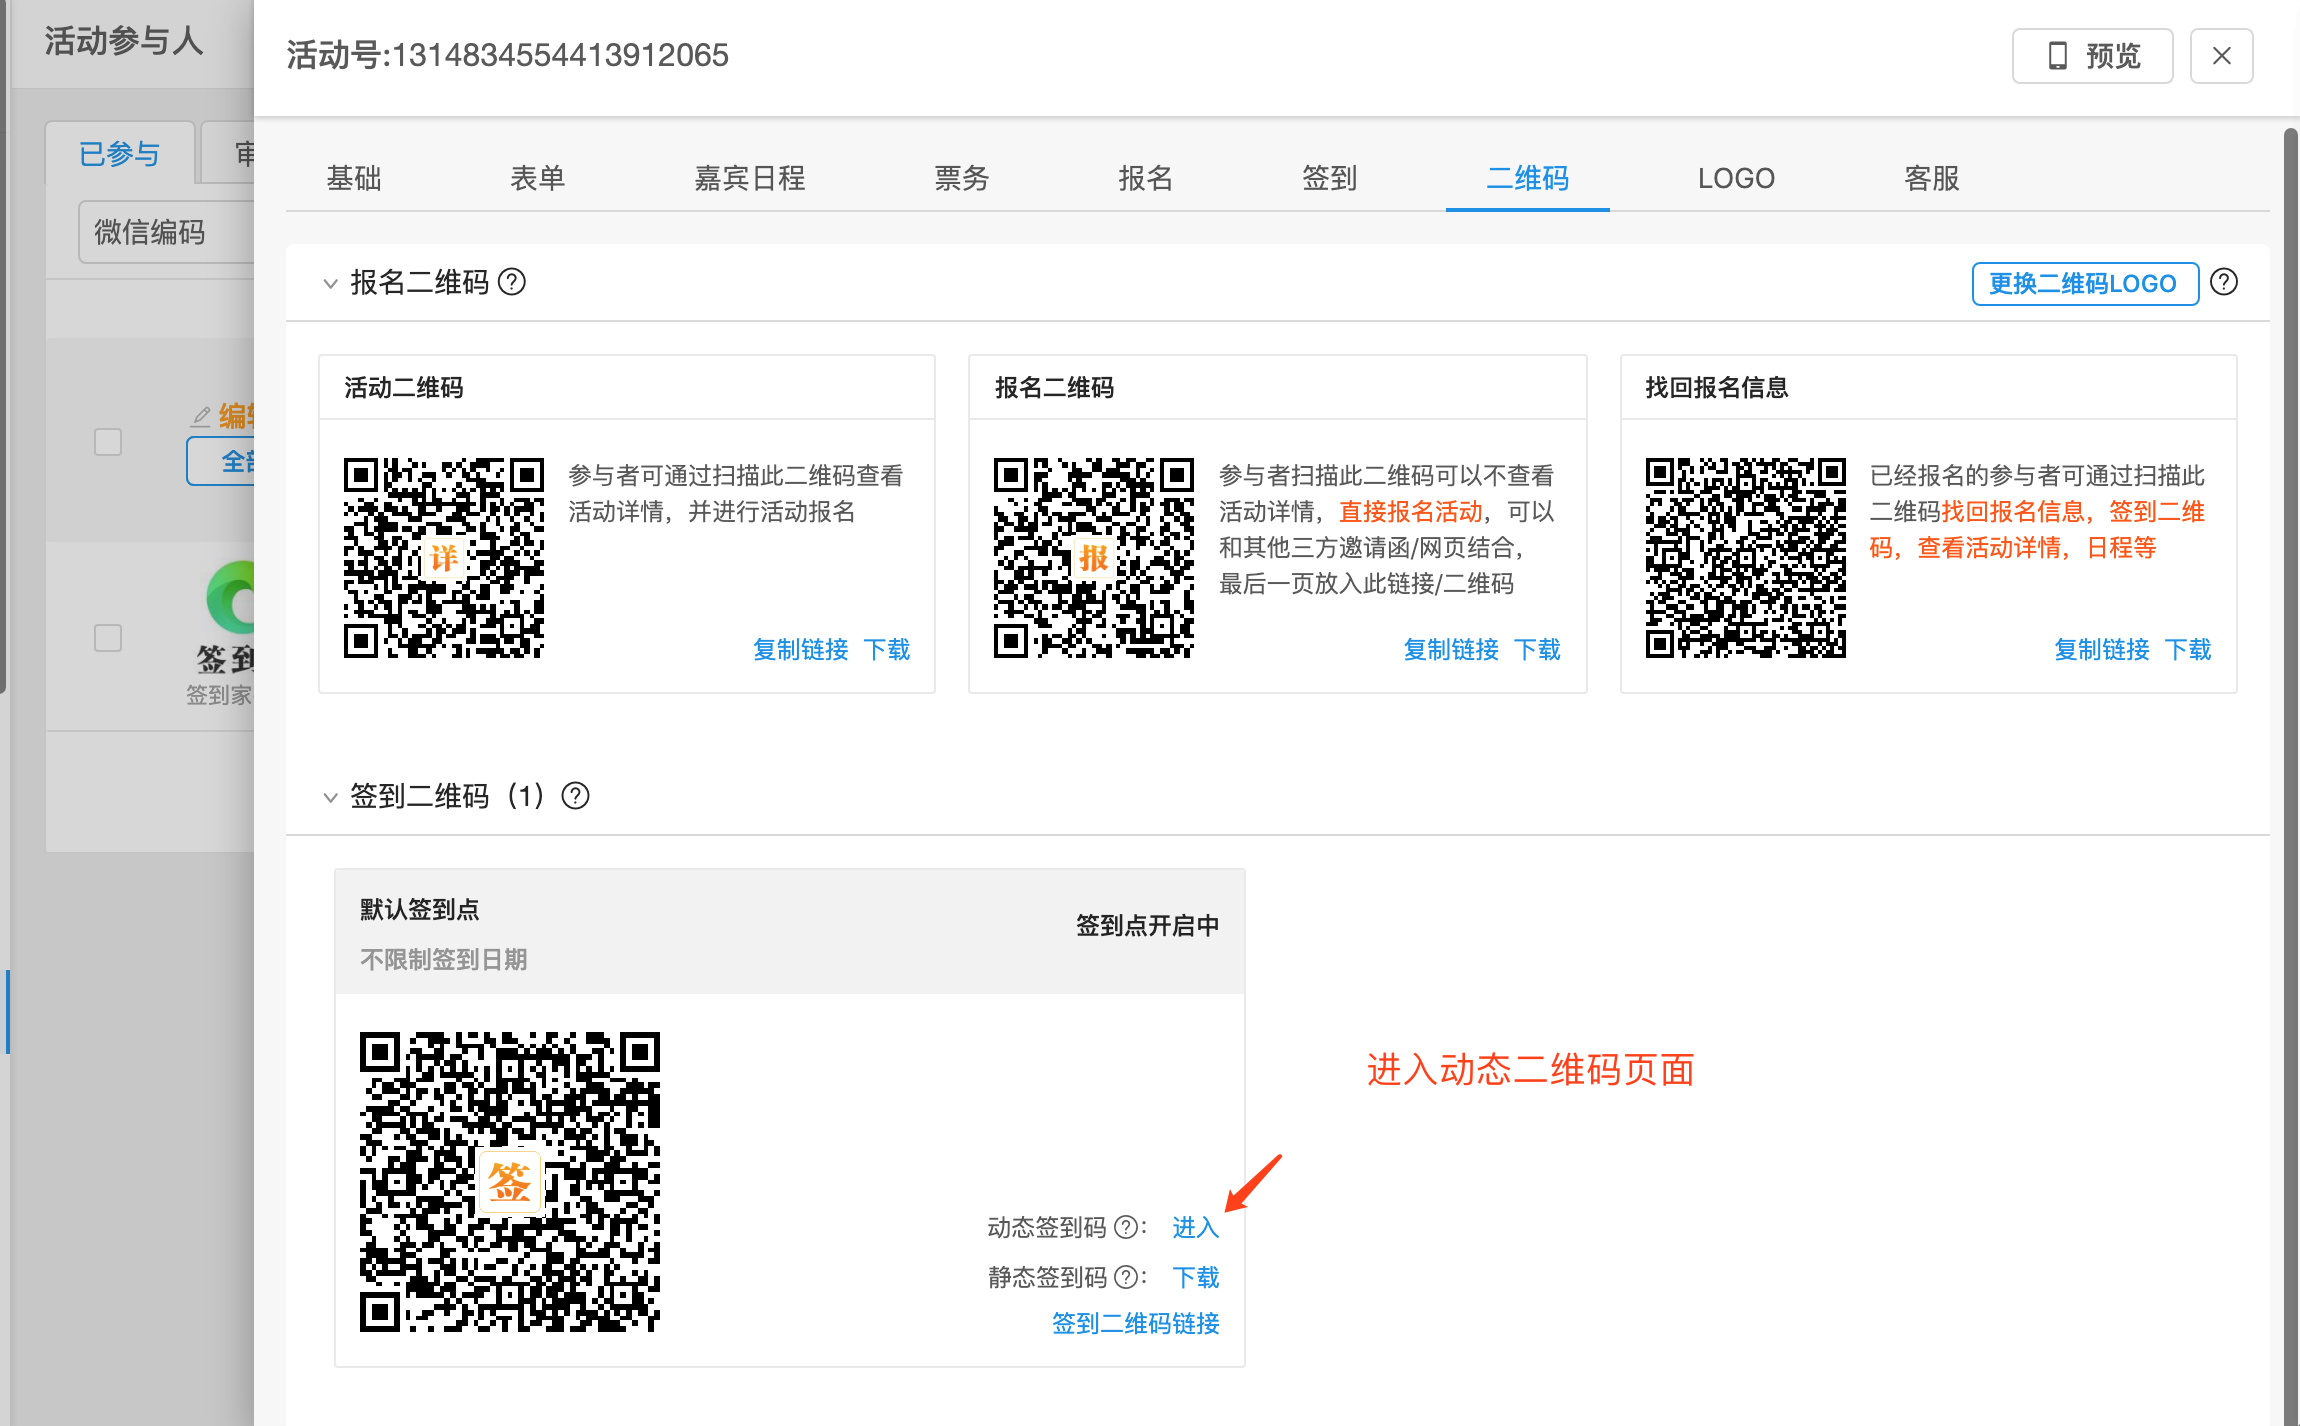Viewport: 2300px width, 1426px height.
Task: Click 进入 for dynamic check-in code
Action: pos(1196,1227)
